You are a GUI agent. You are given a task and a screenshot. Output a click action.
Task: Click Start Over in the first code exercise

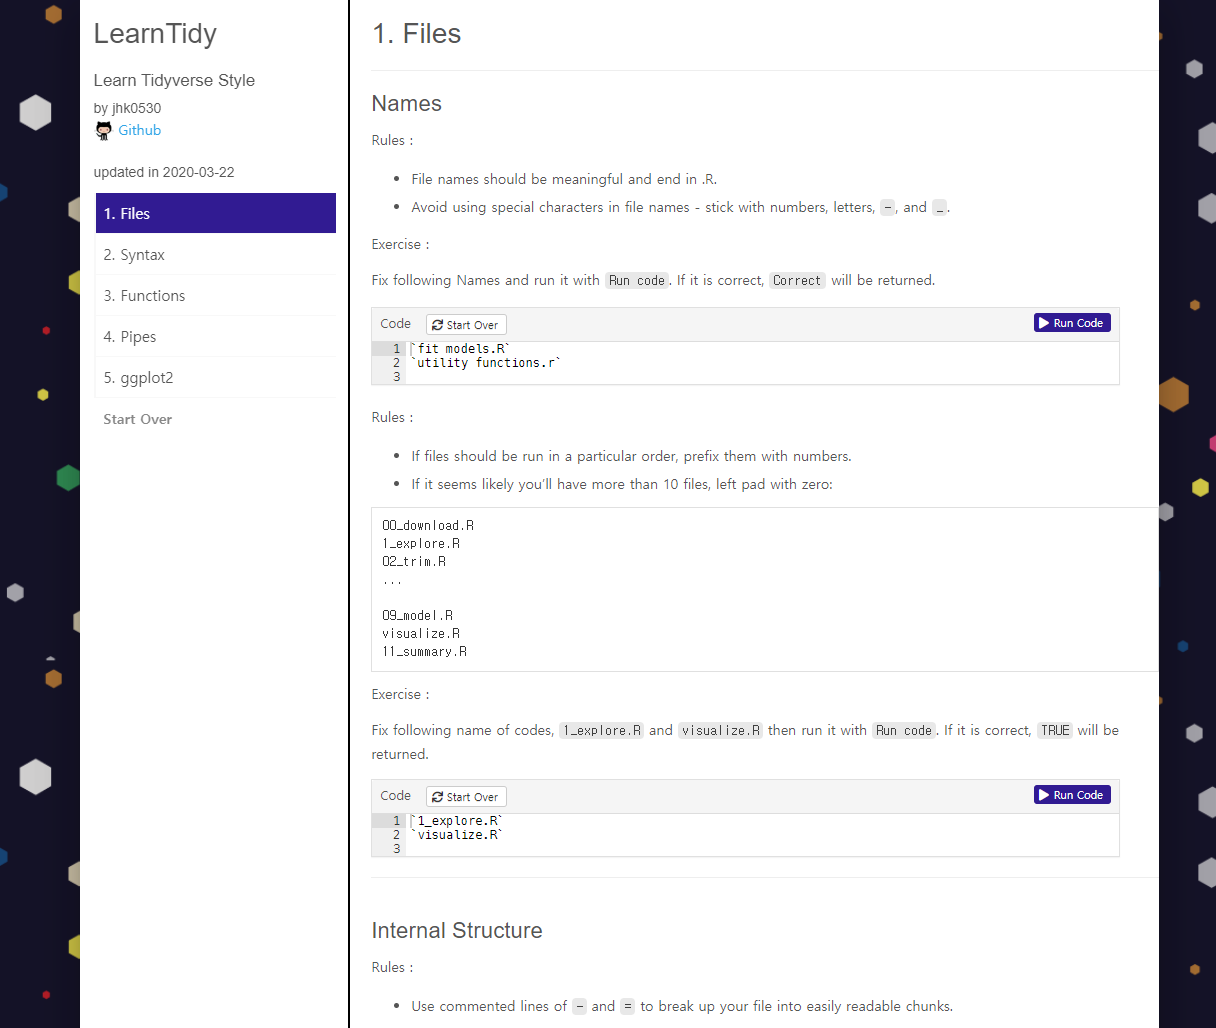(466, 324)
